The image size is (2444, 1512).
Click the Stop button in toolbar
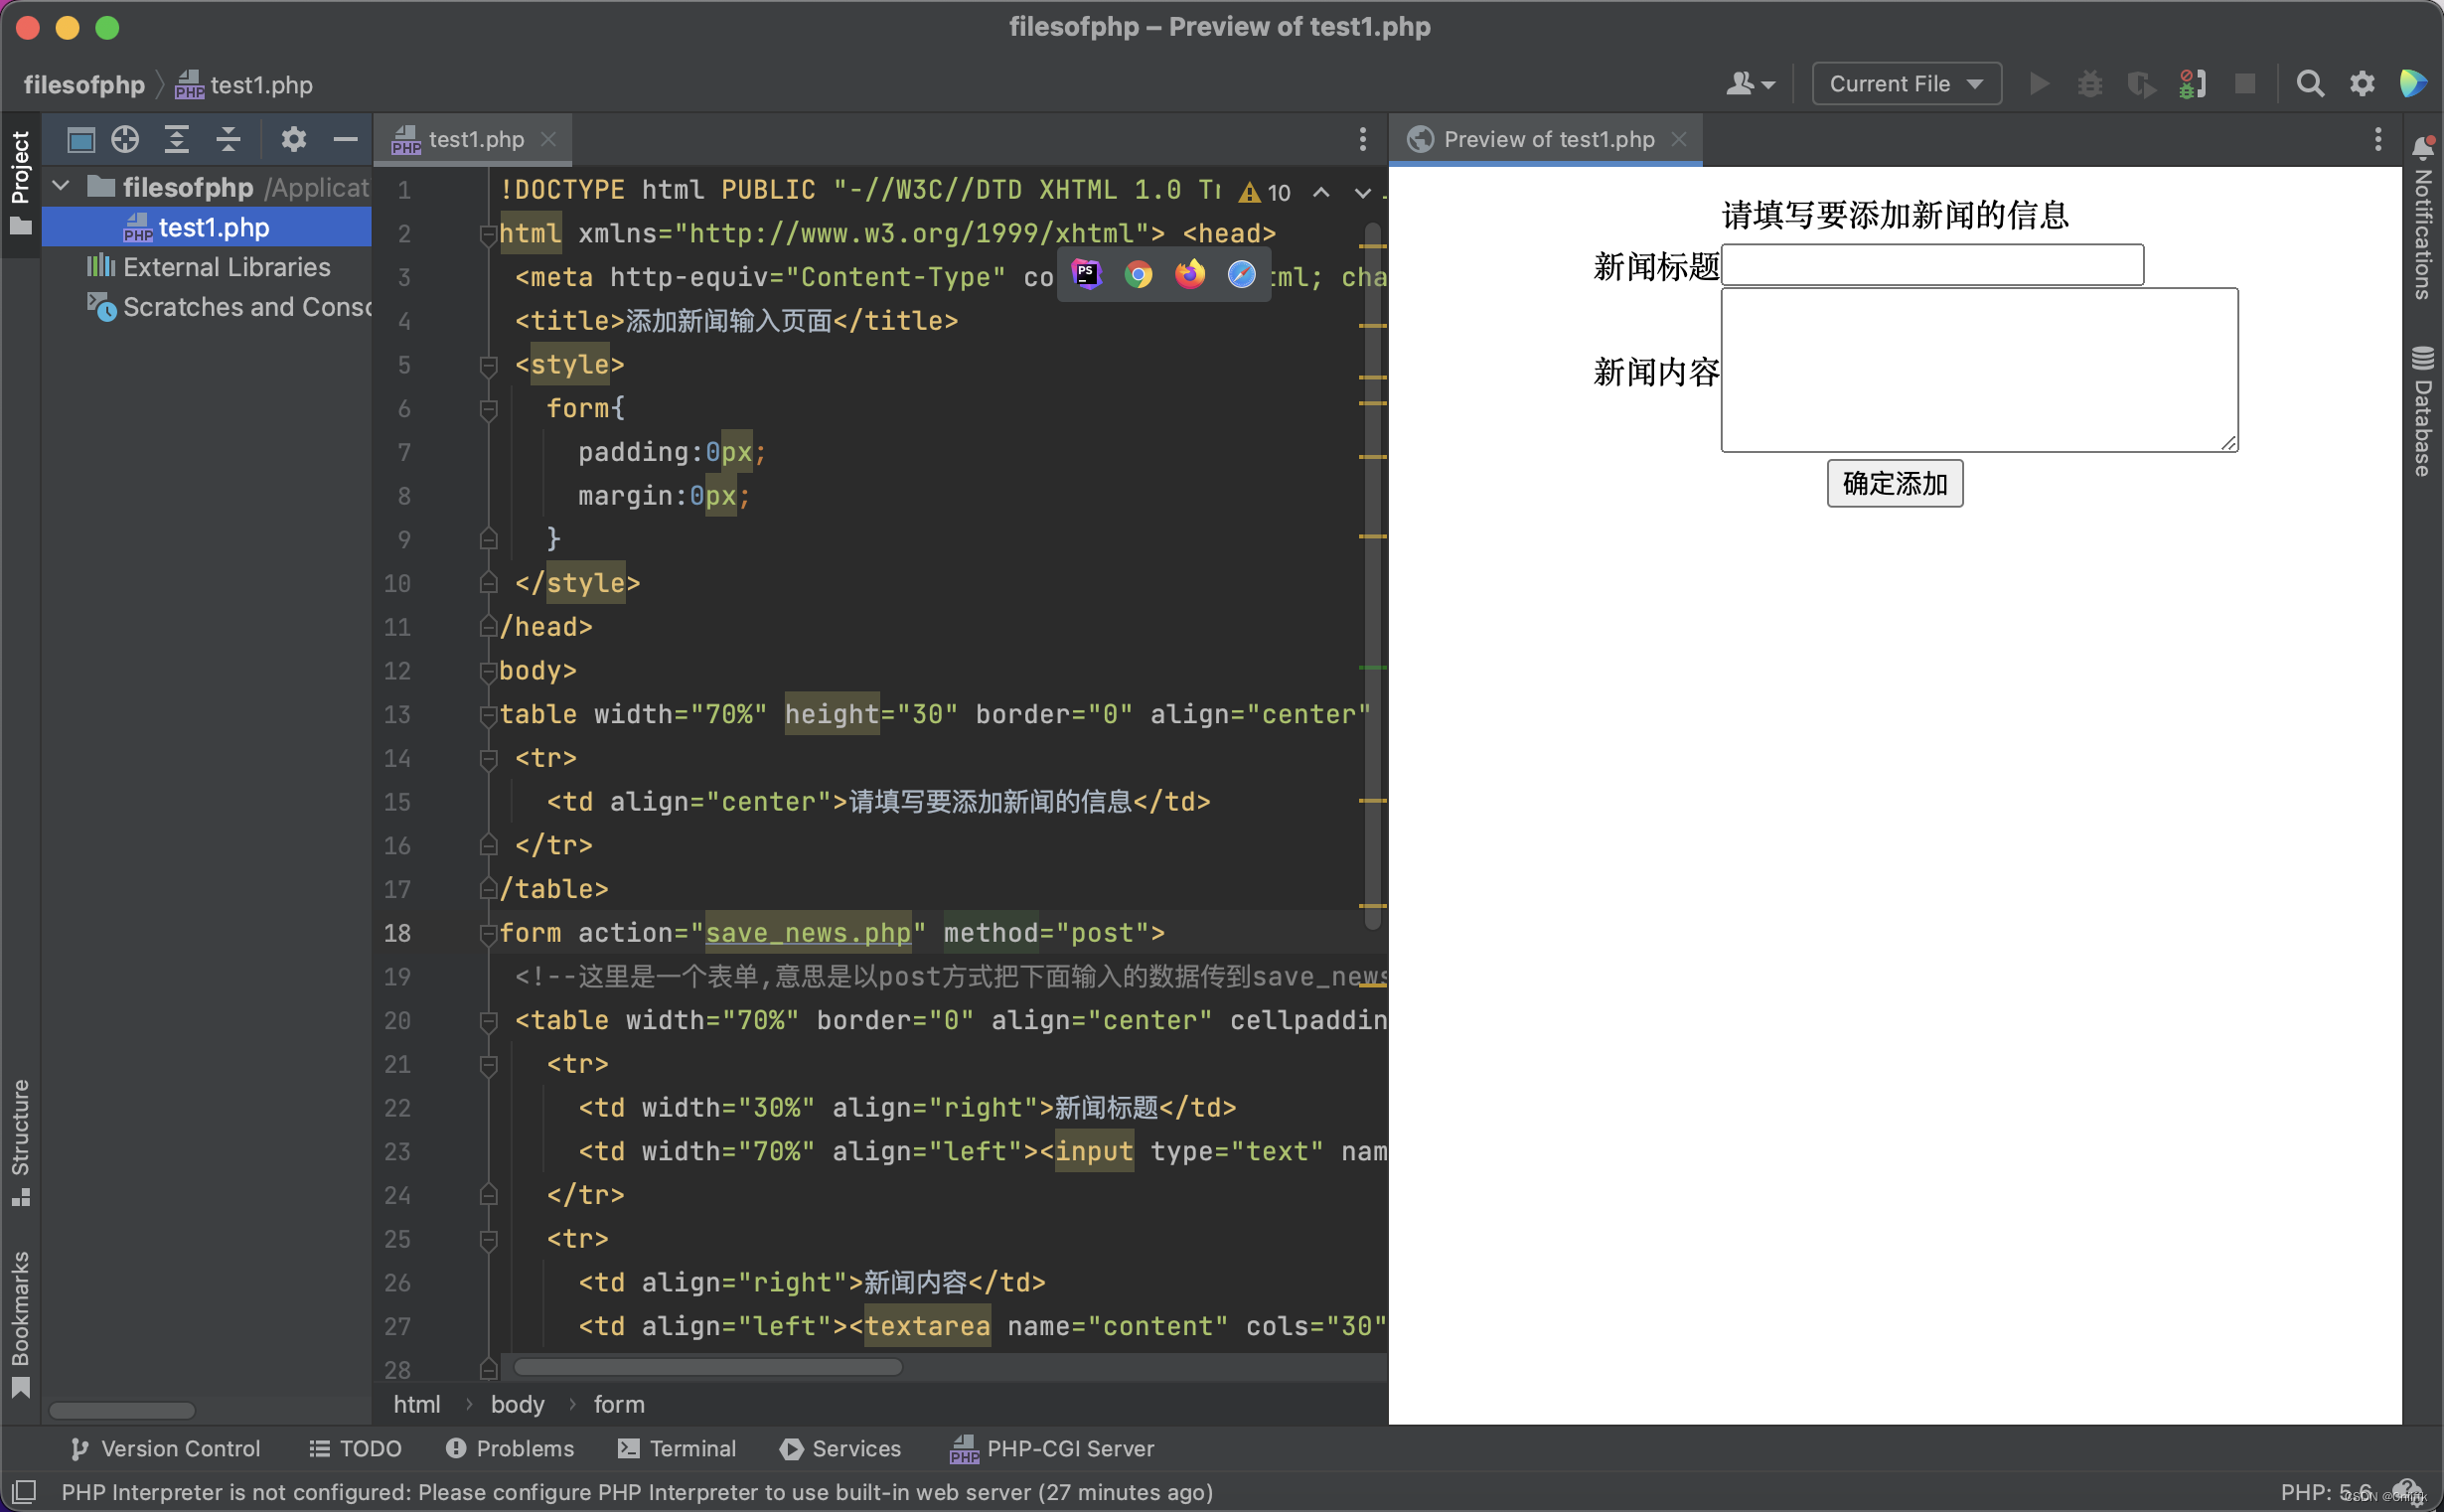click(2241, 82)
